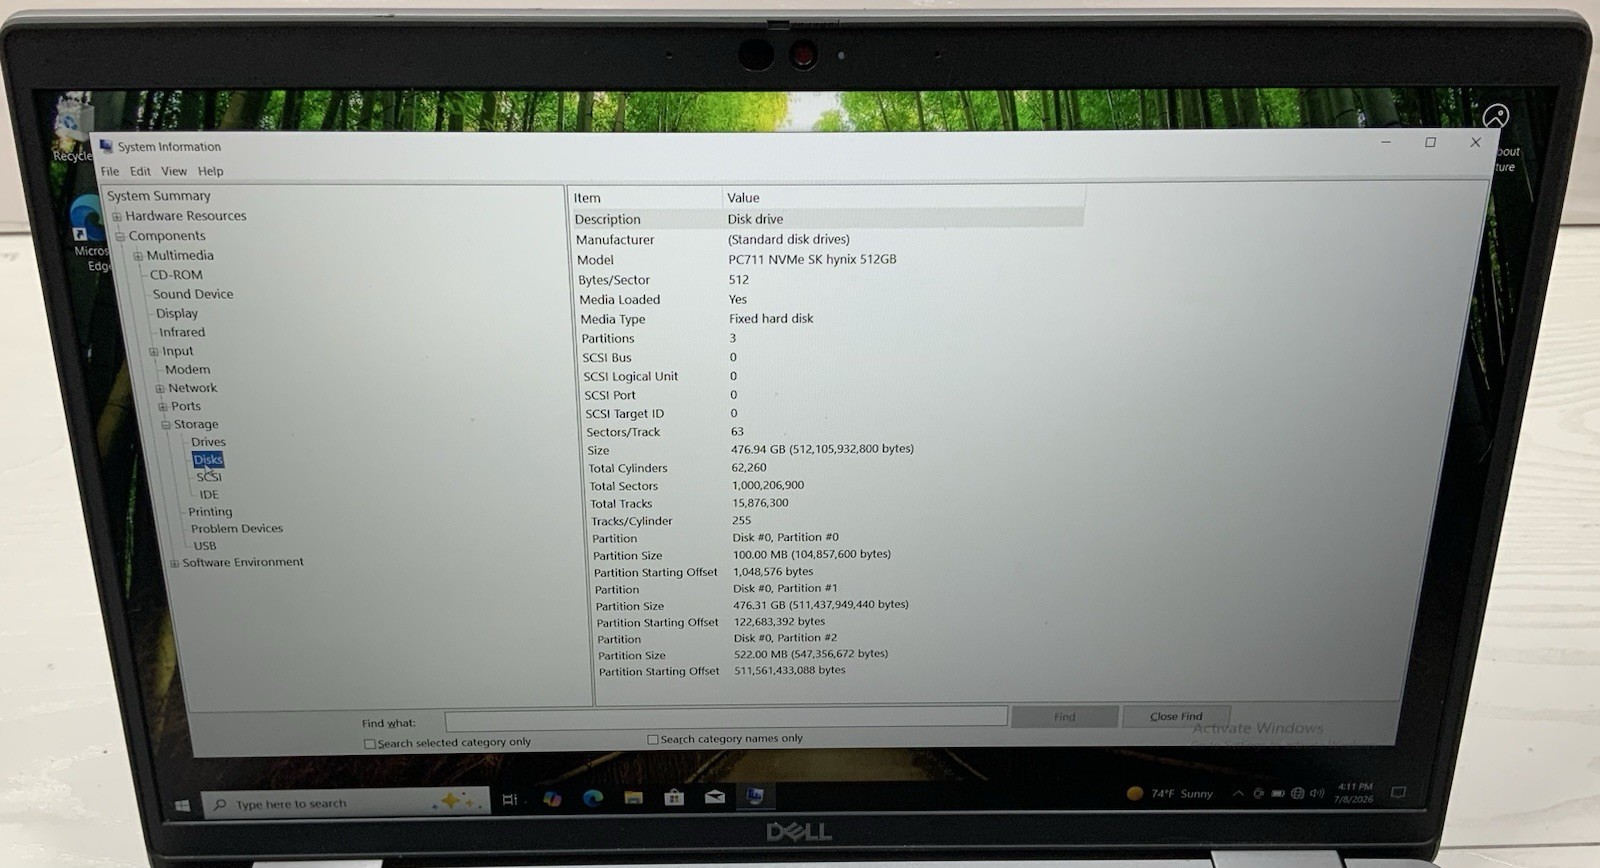The height and width of the screenshot is (868, 1600).
Task: Click the Find button
Action: tap(1064, 717)
